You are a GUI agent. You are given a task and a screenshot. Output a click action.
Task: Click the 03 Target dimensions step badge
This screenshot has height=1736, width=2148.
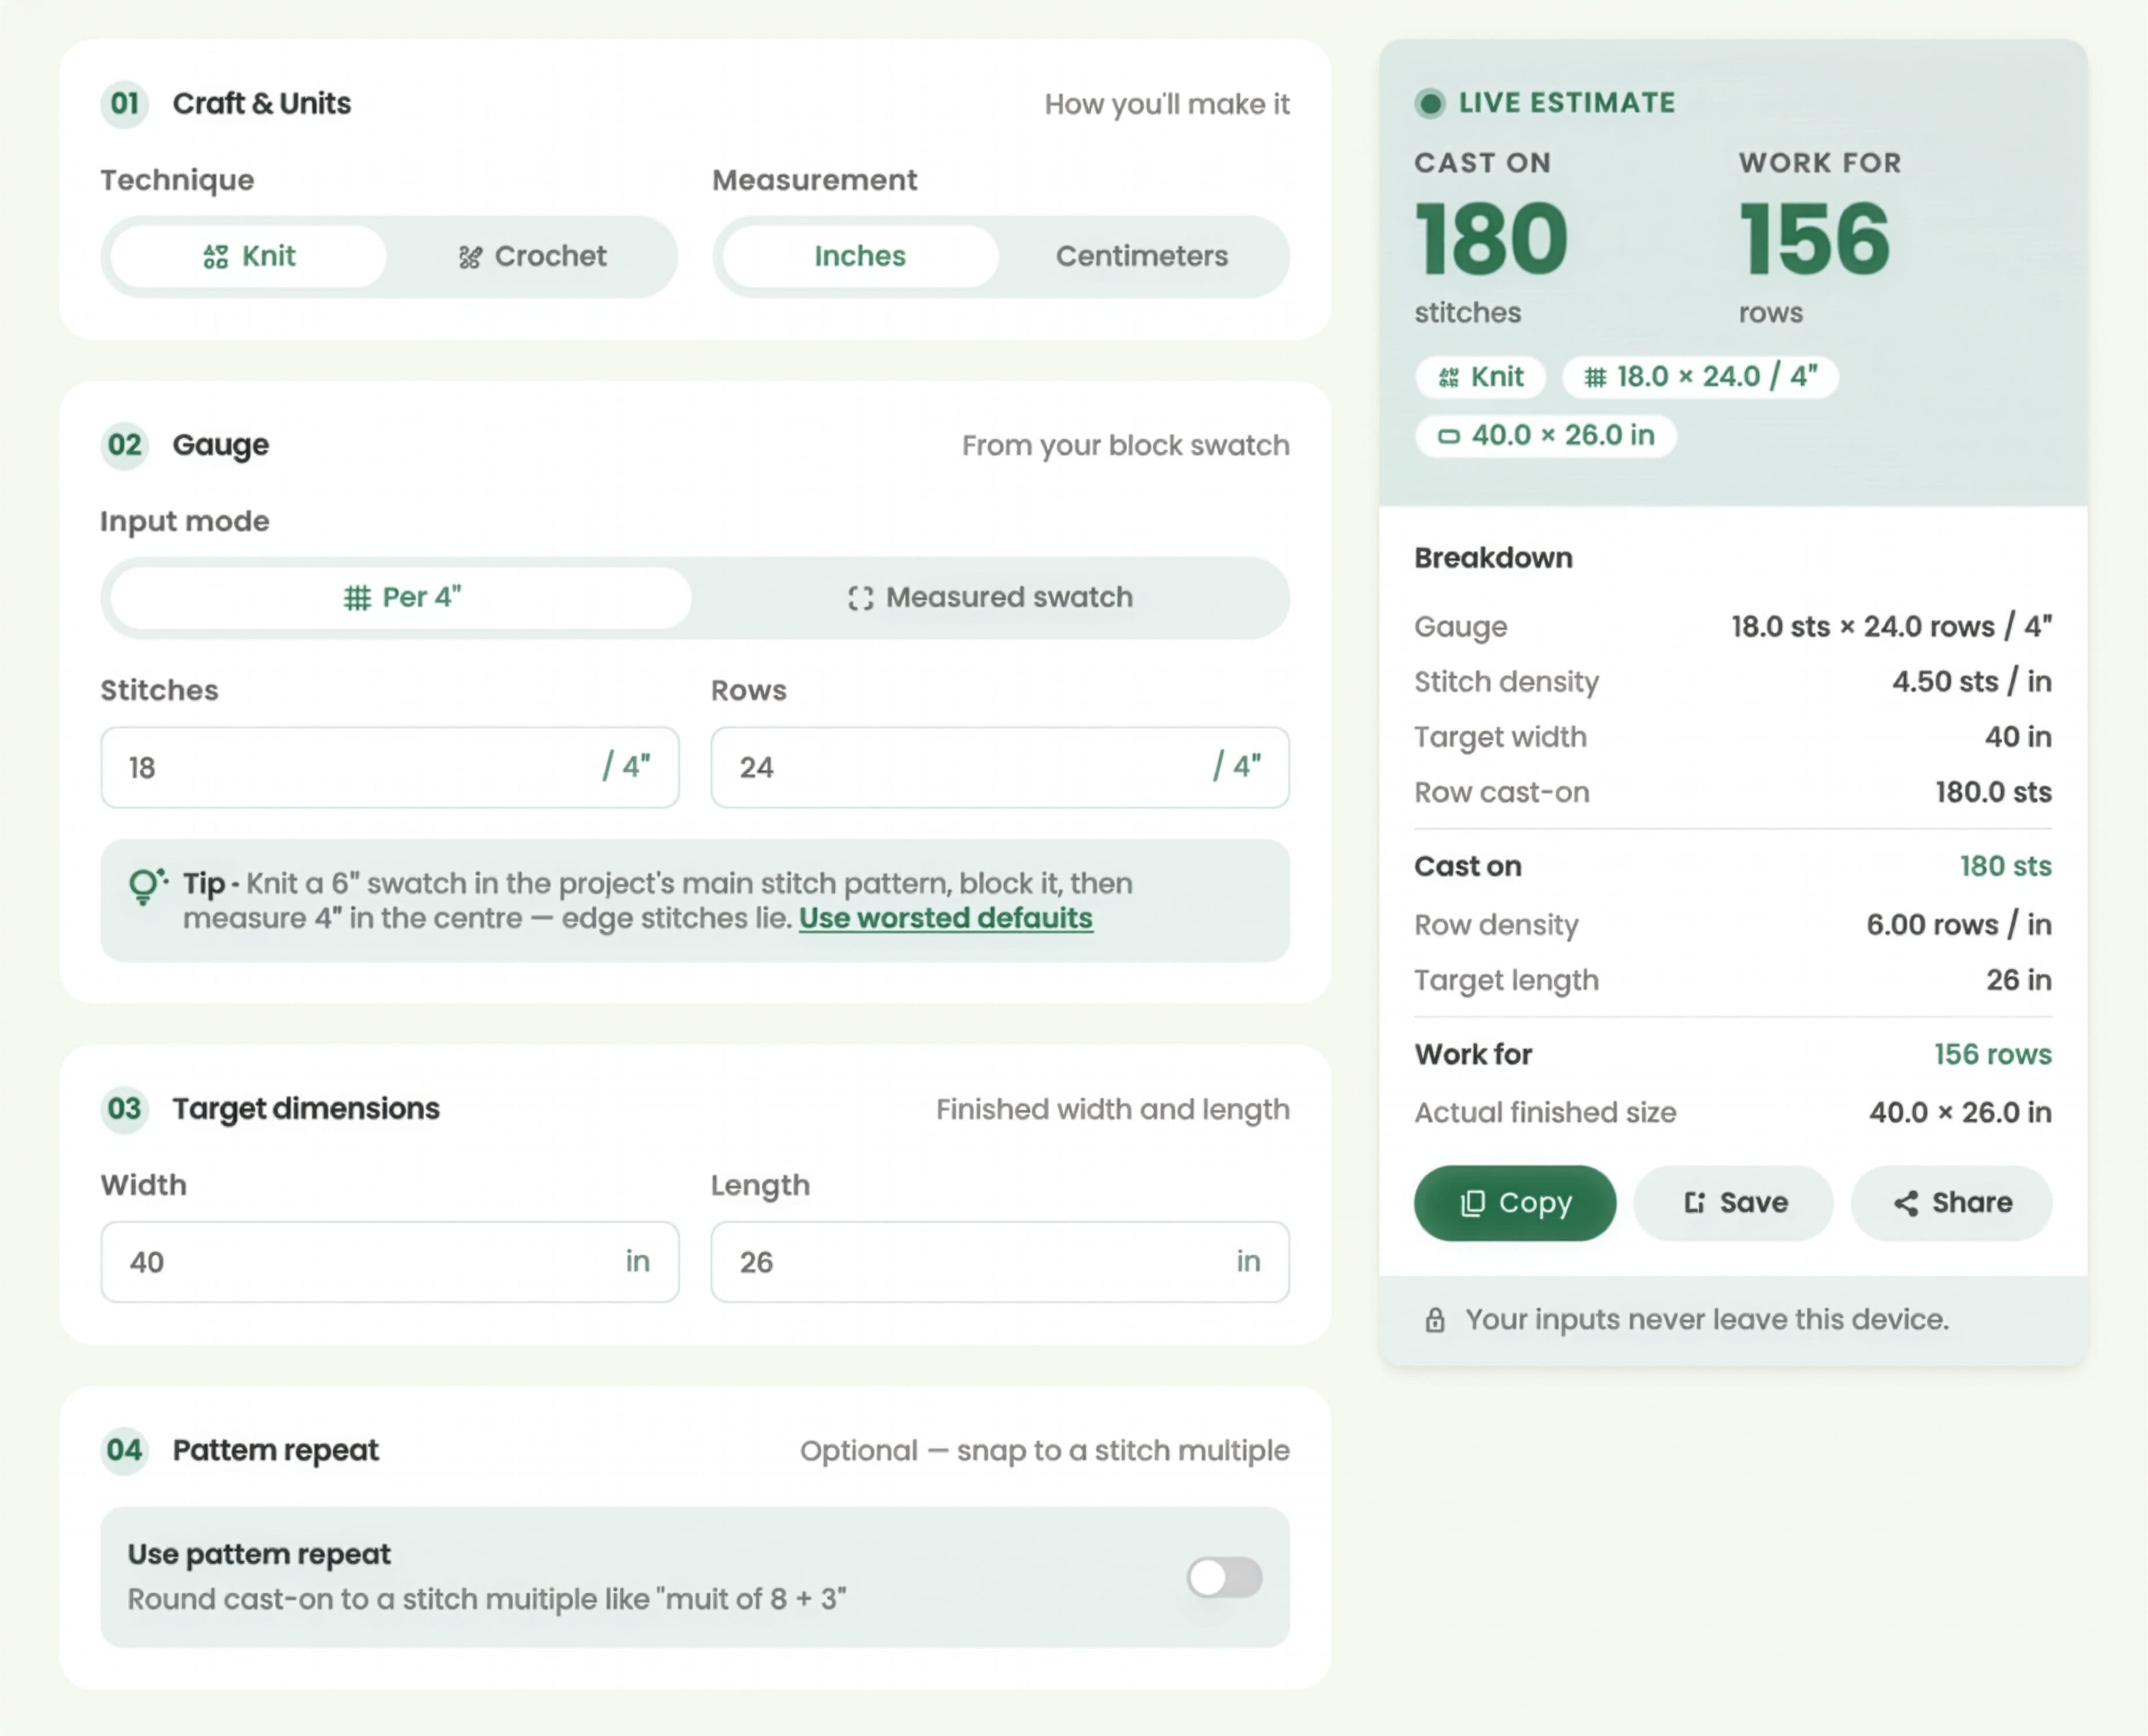tap(124, 1109)
